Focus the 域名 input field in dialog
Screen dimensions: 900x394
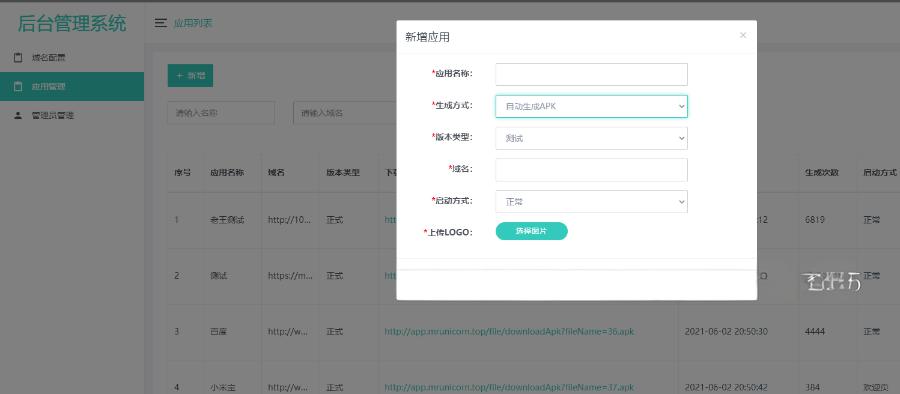coord(591,169)
